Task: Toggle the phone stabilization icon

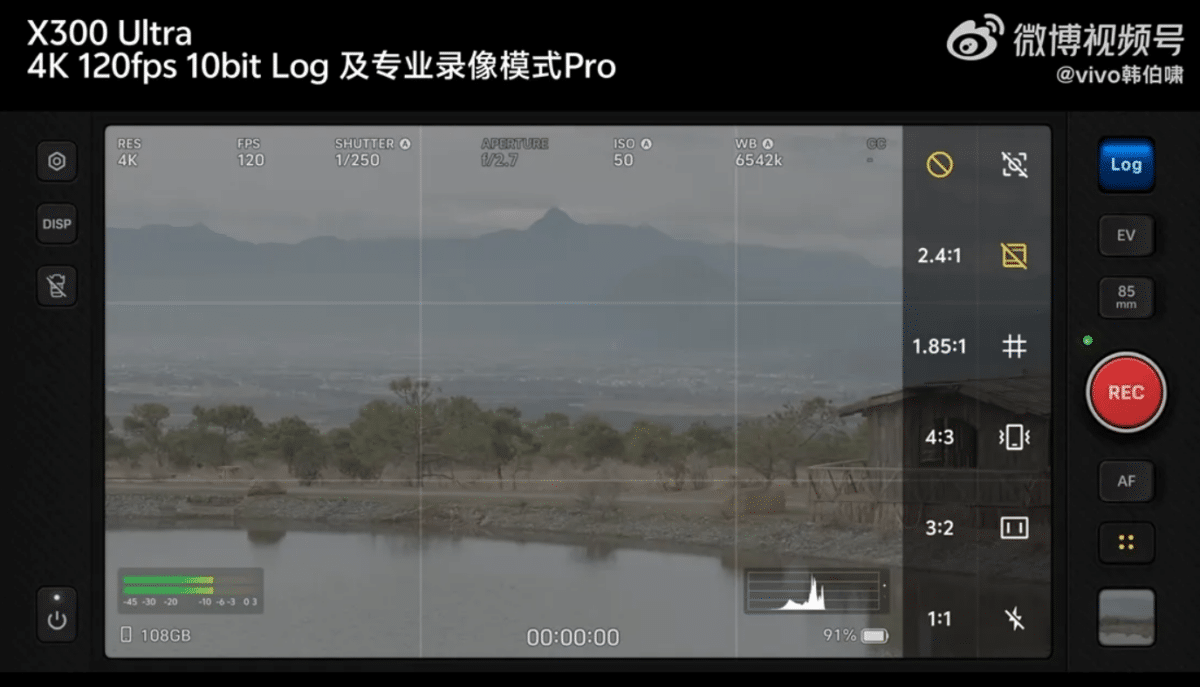Action: coord(1014,437)
